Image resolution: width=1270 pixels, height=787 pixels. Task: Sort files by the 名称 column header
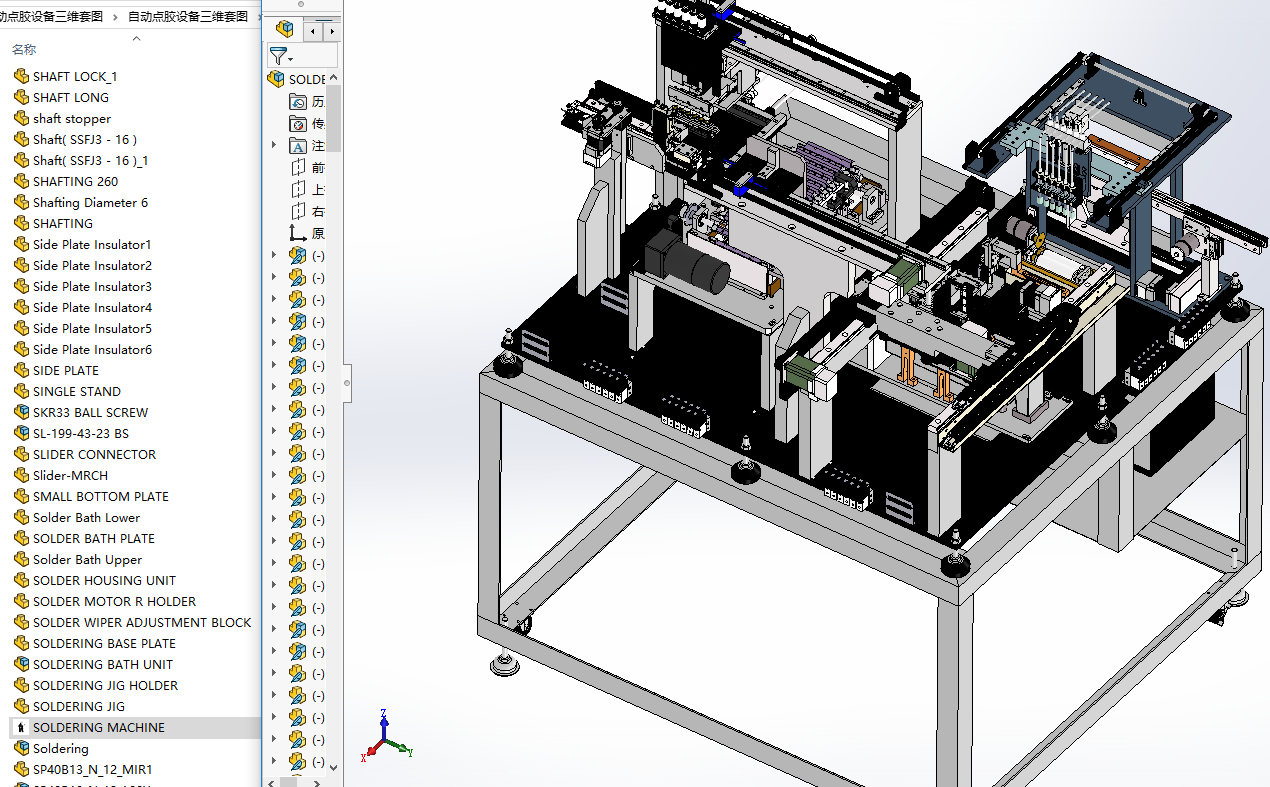24,49
